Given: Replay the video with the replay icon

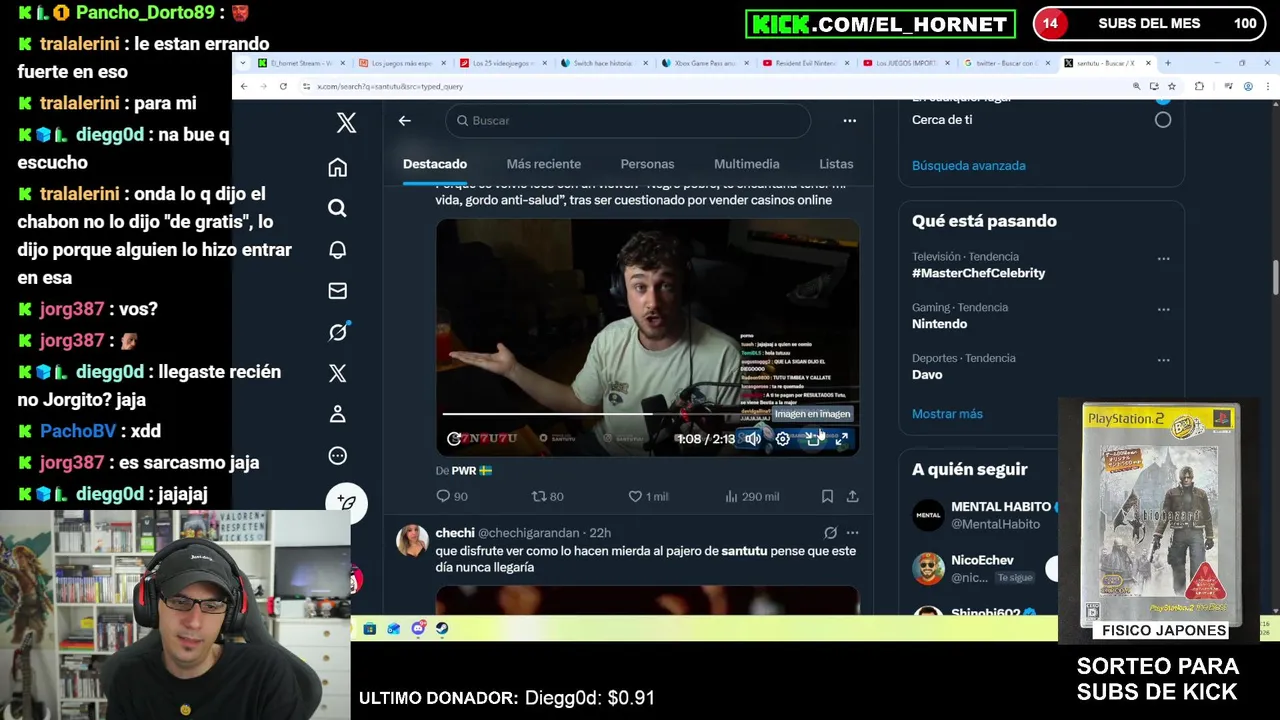Looking at the screenshot, I should [454, 438].
